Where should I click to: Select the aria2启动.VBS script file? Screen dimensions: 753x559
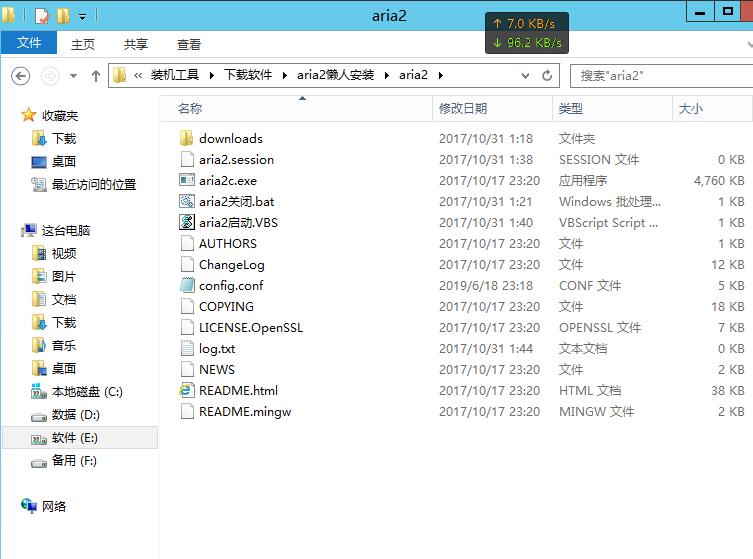(238, 223)
